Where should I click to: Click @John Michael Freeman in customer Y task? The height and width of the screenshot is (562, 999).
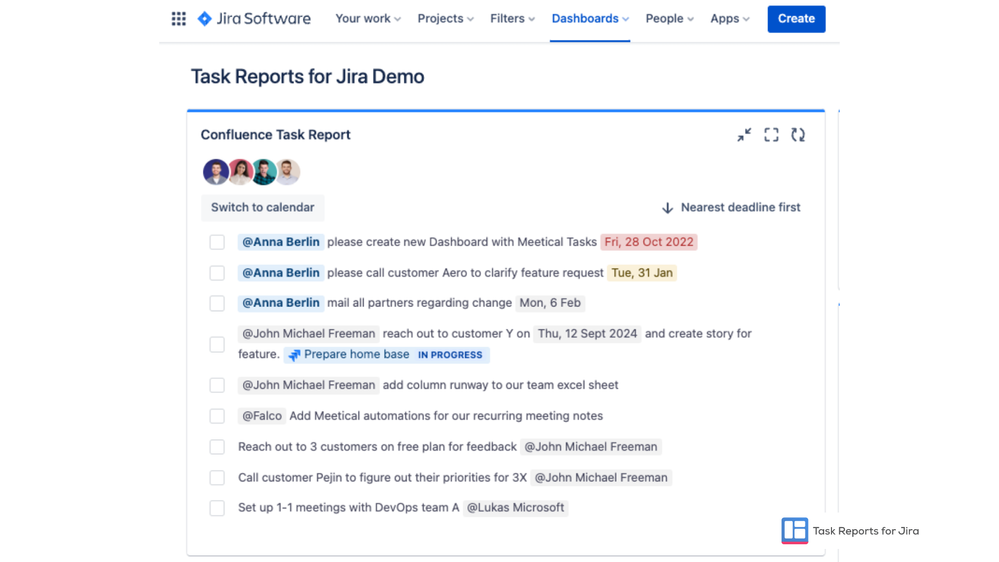(309, 334)
